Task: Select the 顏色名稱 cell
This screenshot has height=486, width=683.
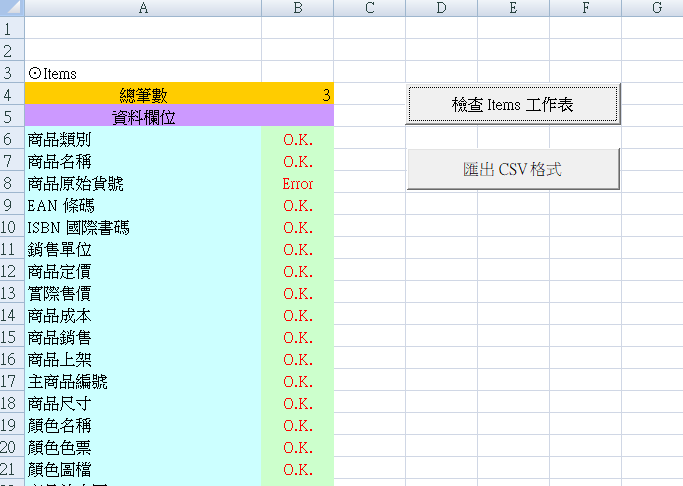Action: coord(143,424)
